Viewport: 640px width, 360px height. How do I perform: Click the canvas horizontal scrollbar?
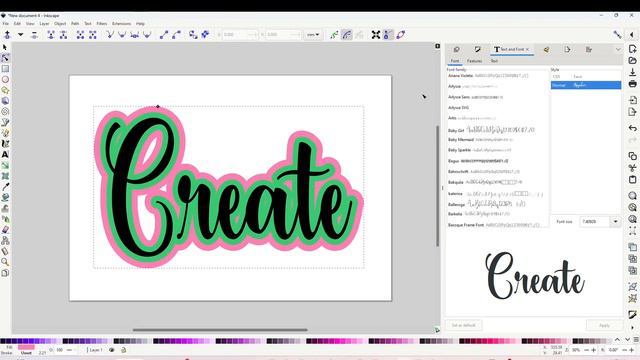220,330
